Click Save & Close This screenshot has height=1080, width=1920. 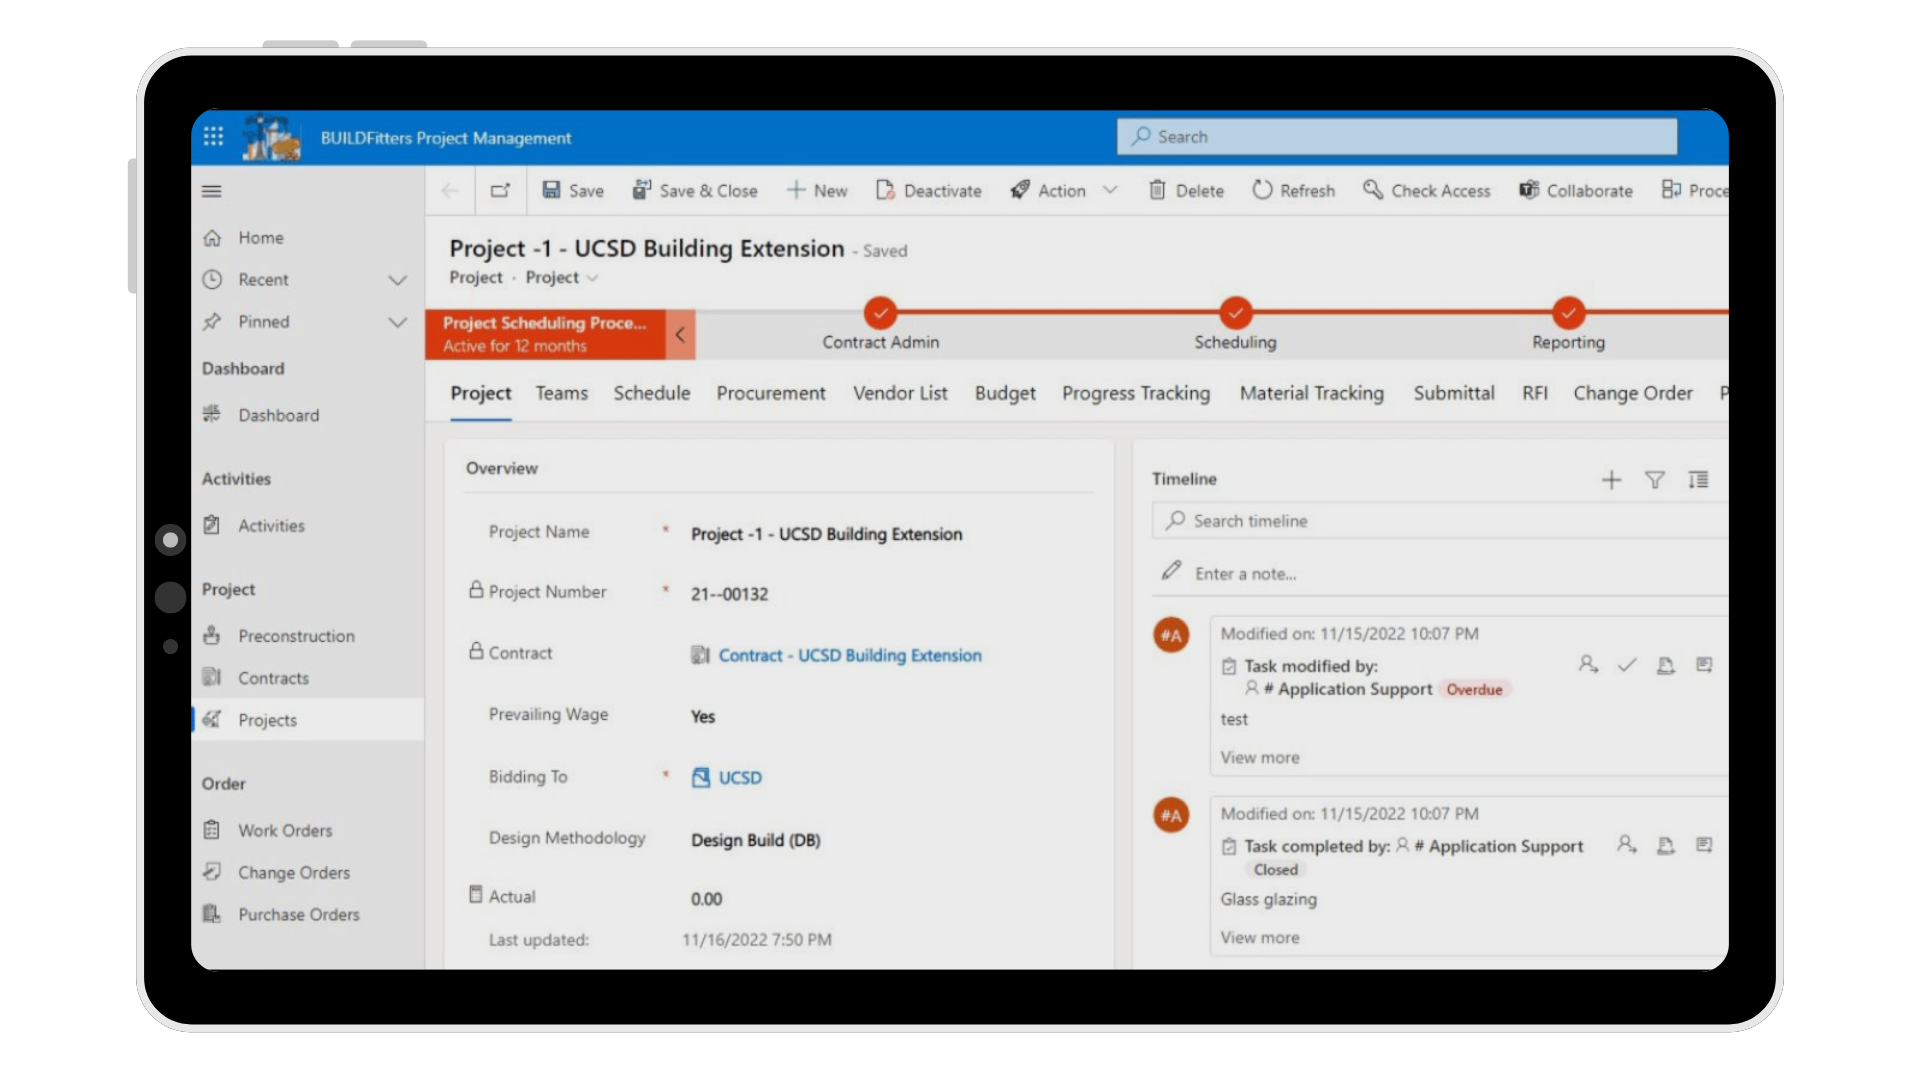coord(695,190)
